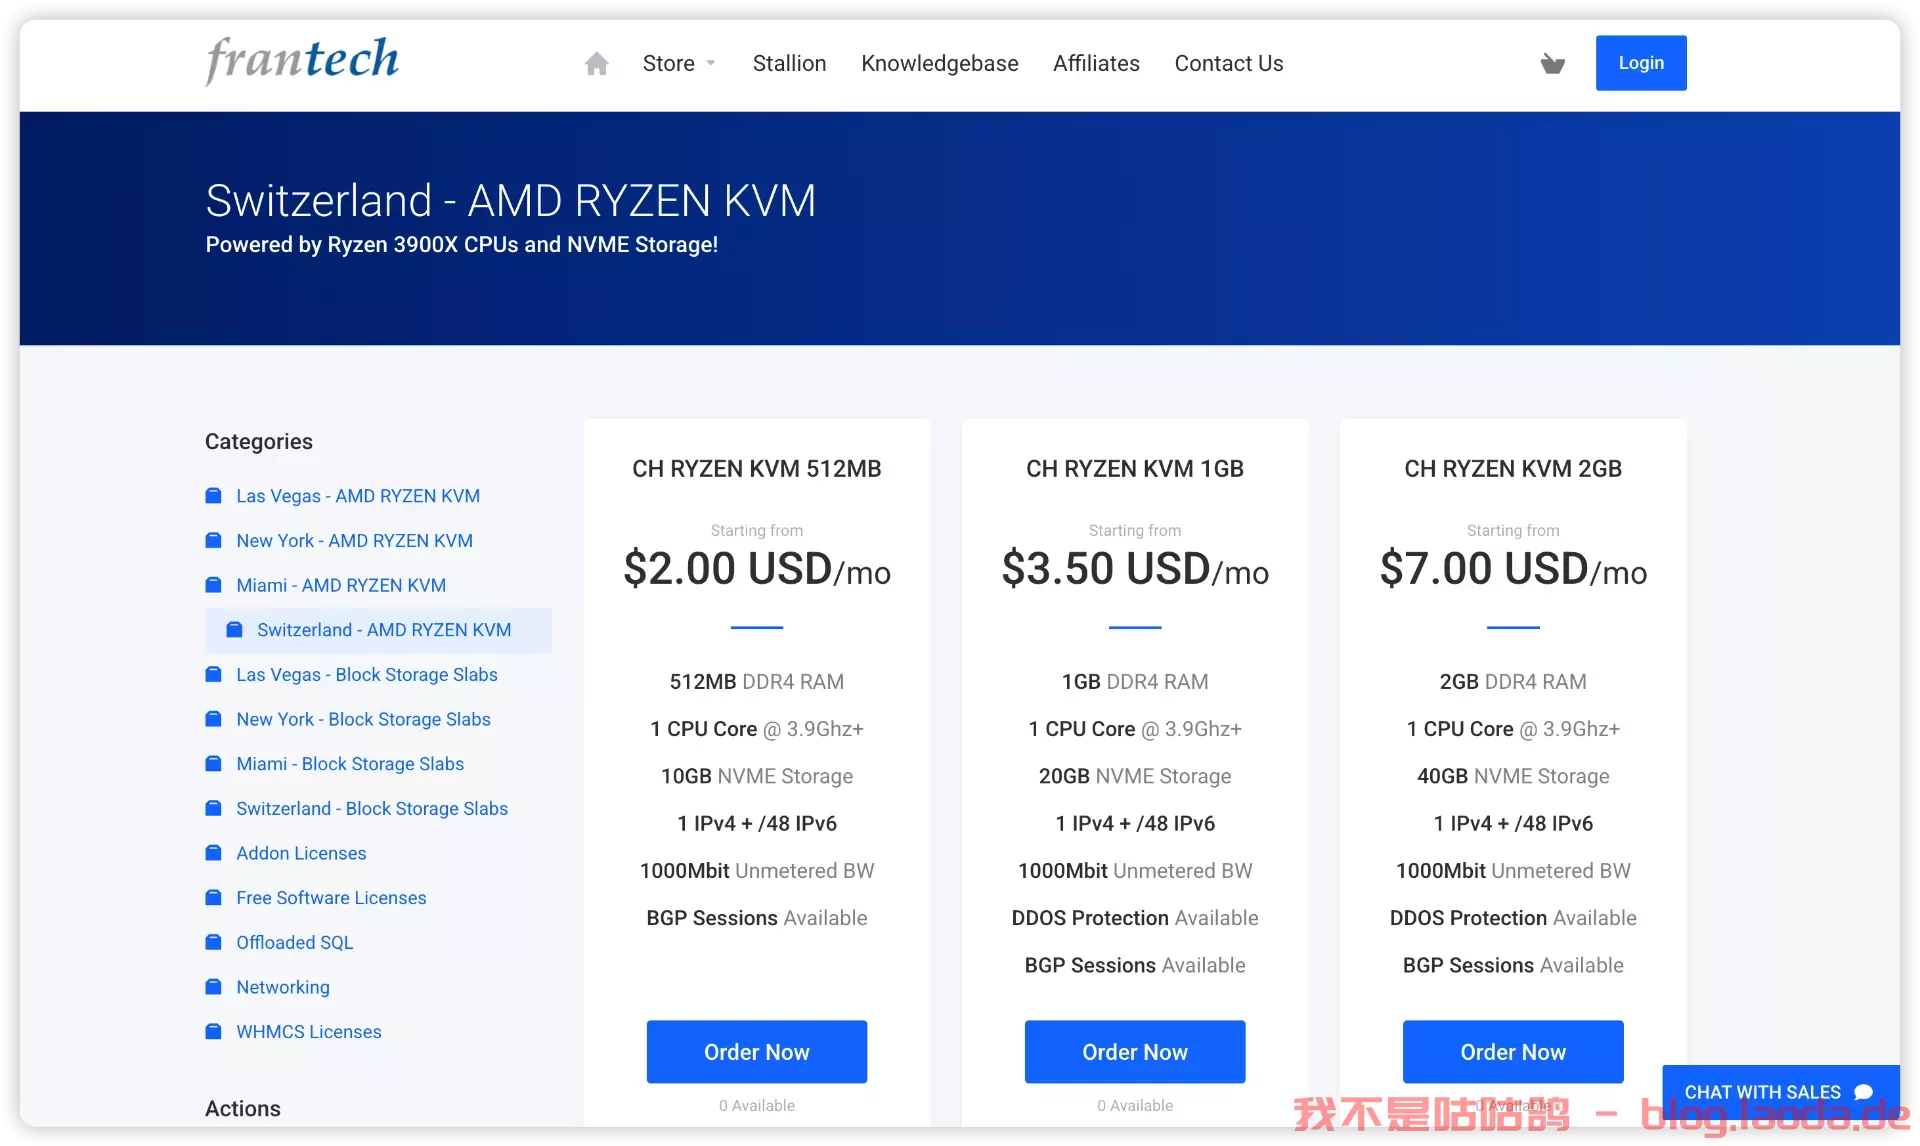Click Free Software Licenses link
The height and width of the screenshot is (1146, 1920).
(331, 898)
